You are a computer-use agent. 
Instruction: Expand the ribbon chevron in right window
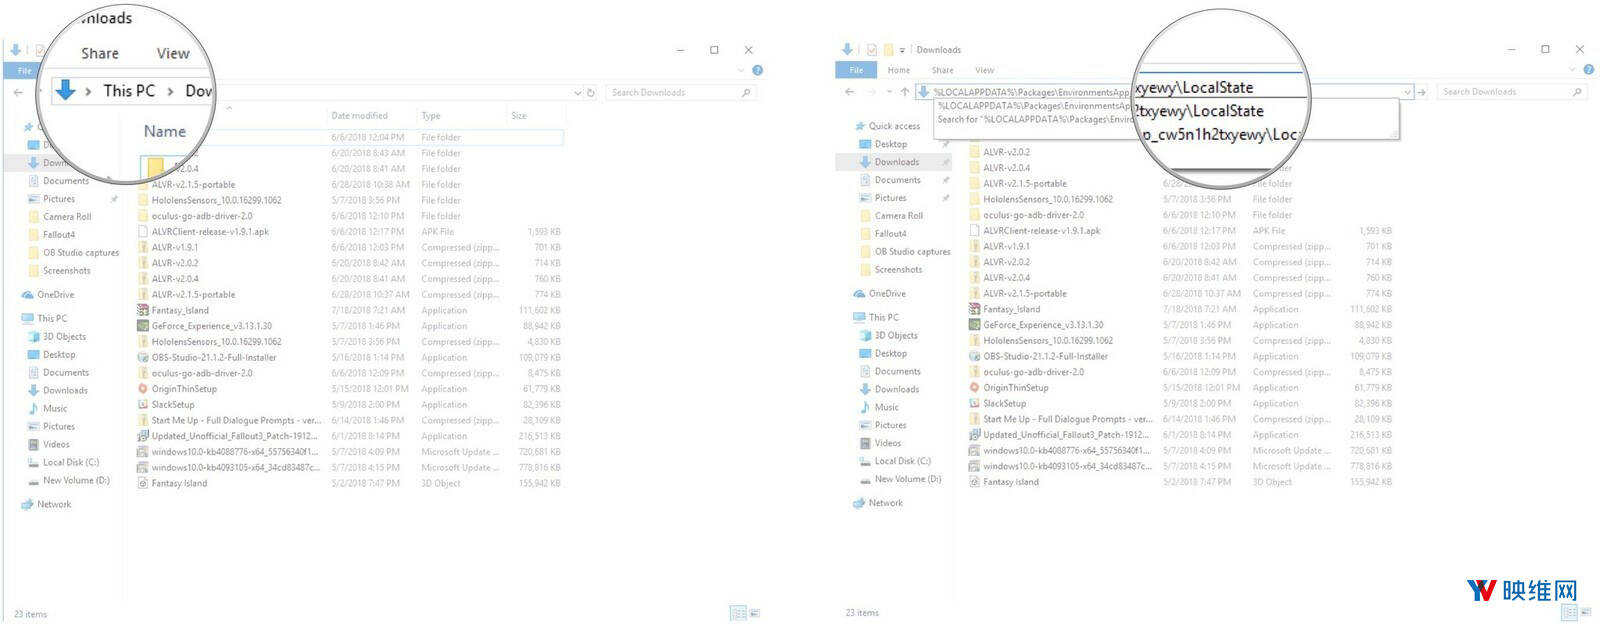pos(1573,70)
